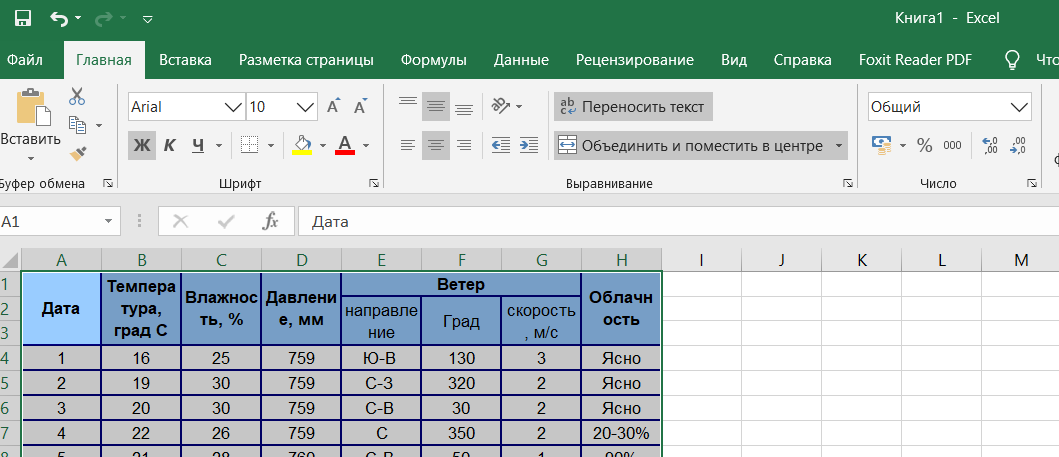1059x457 pixels.
Task: Toggle center horizontal alignment
Action: 436,145
